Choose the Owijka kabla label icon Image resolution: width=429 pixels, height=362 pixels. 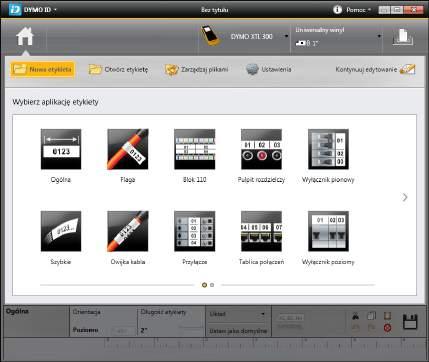click(x=128, y=231)
